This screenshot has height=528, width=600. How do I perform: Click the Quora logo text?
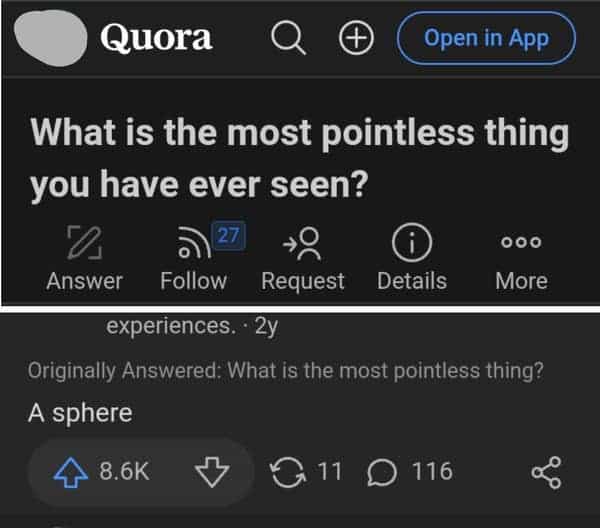(x=156, y=38)
